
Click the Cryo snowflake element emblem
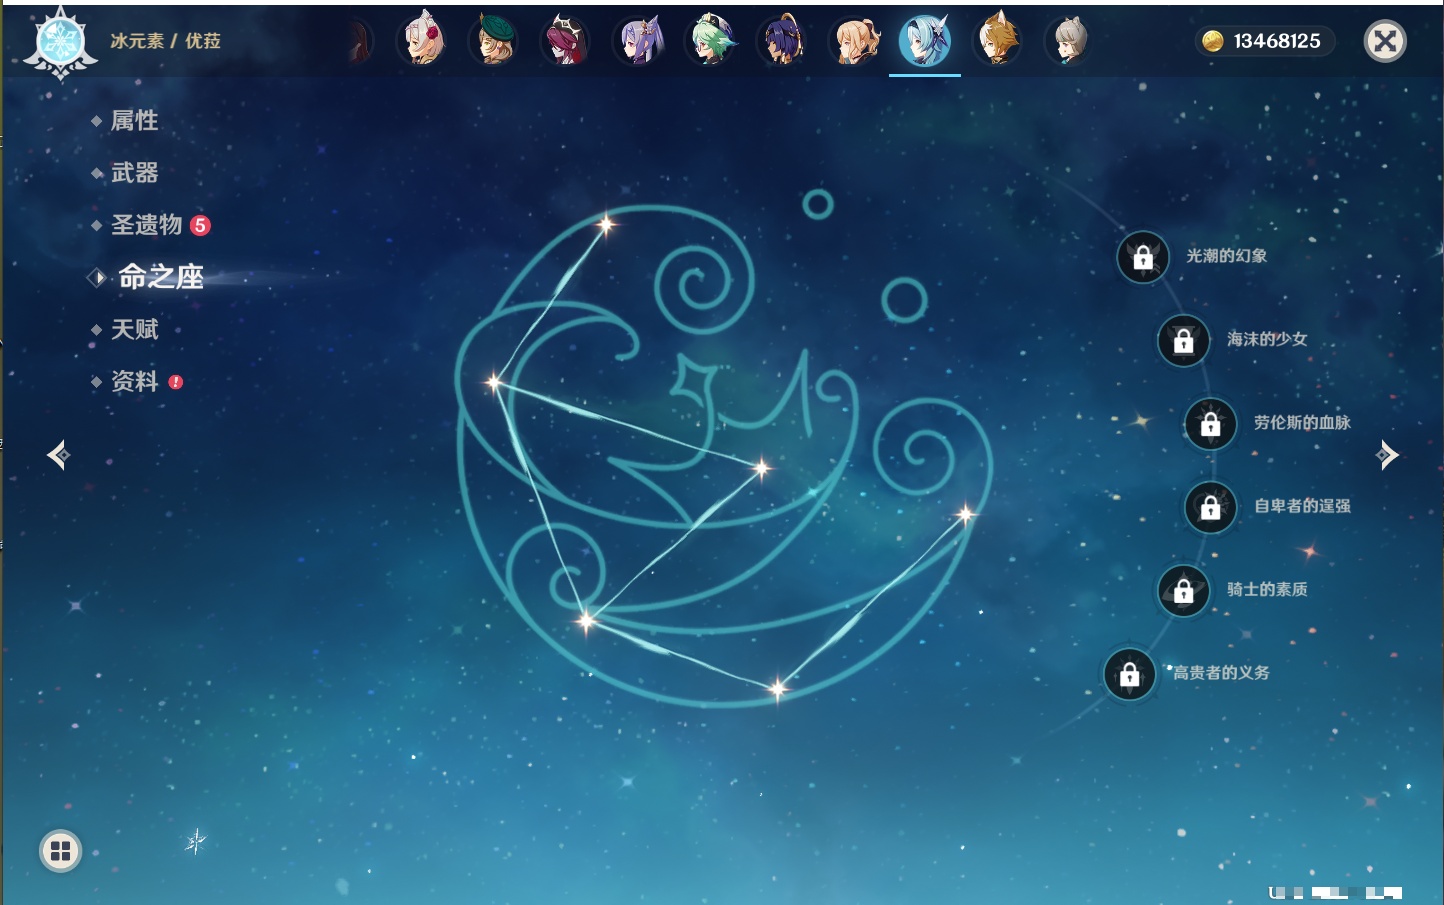coord(60,43)
